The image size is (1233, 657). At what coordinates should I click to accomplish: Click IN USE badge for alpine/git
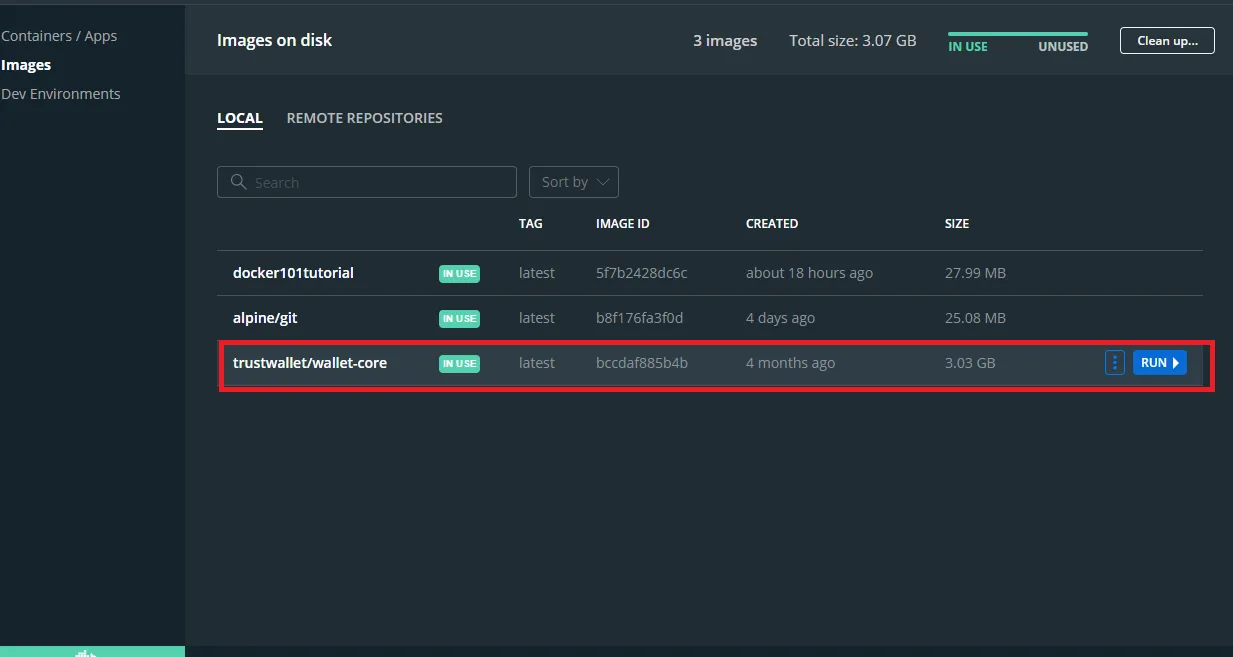459,318
